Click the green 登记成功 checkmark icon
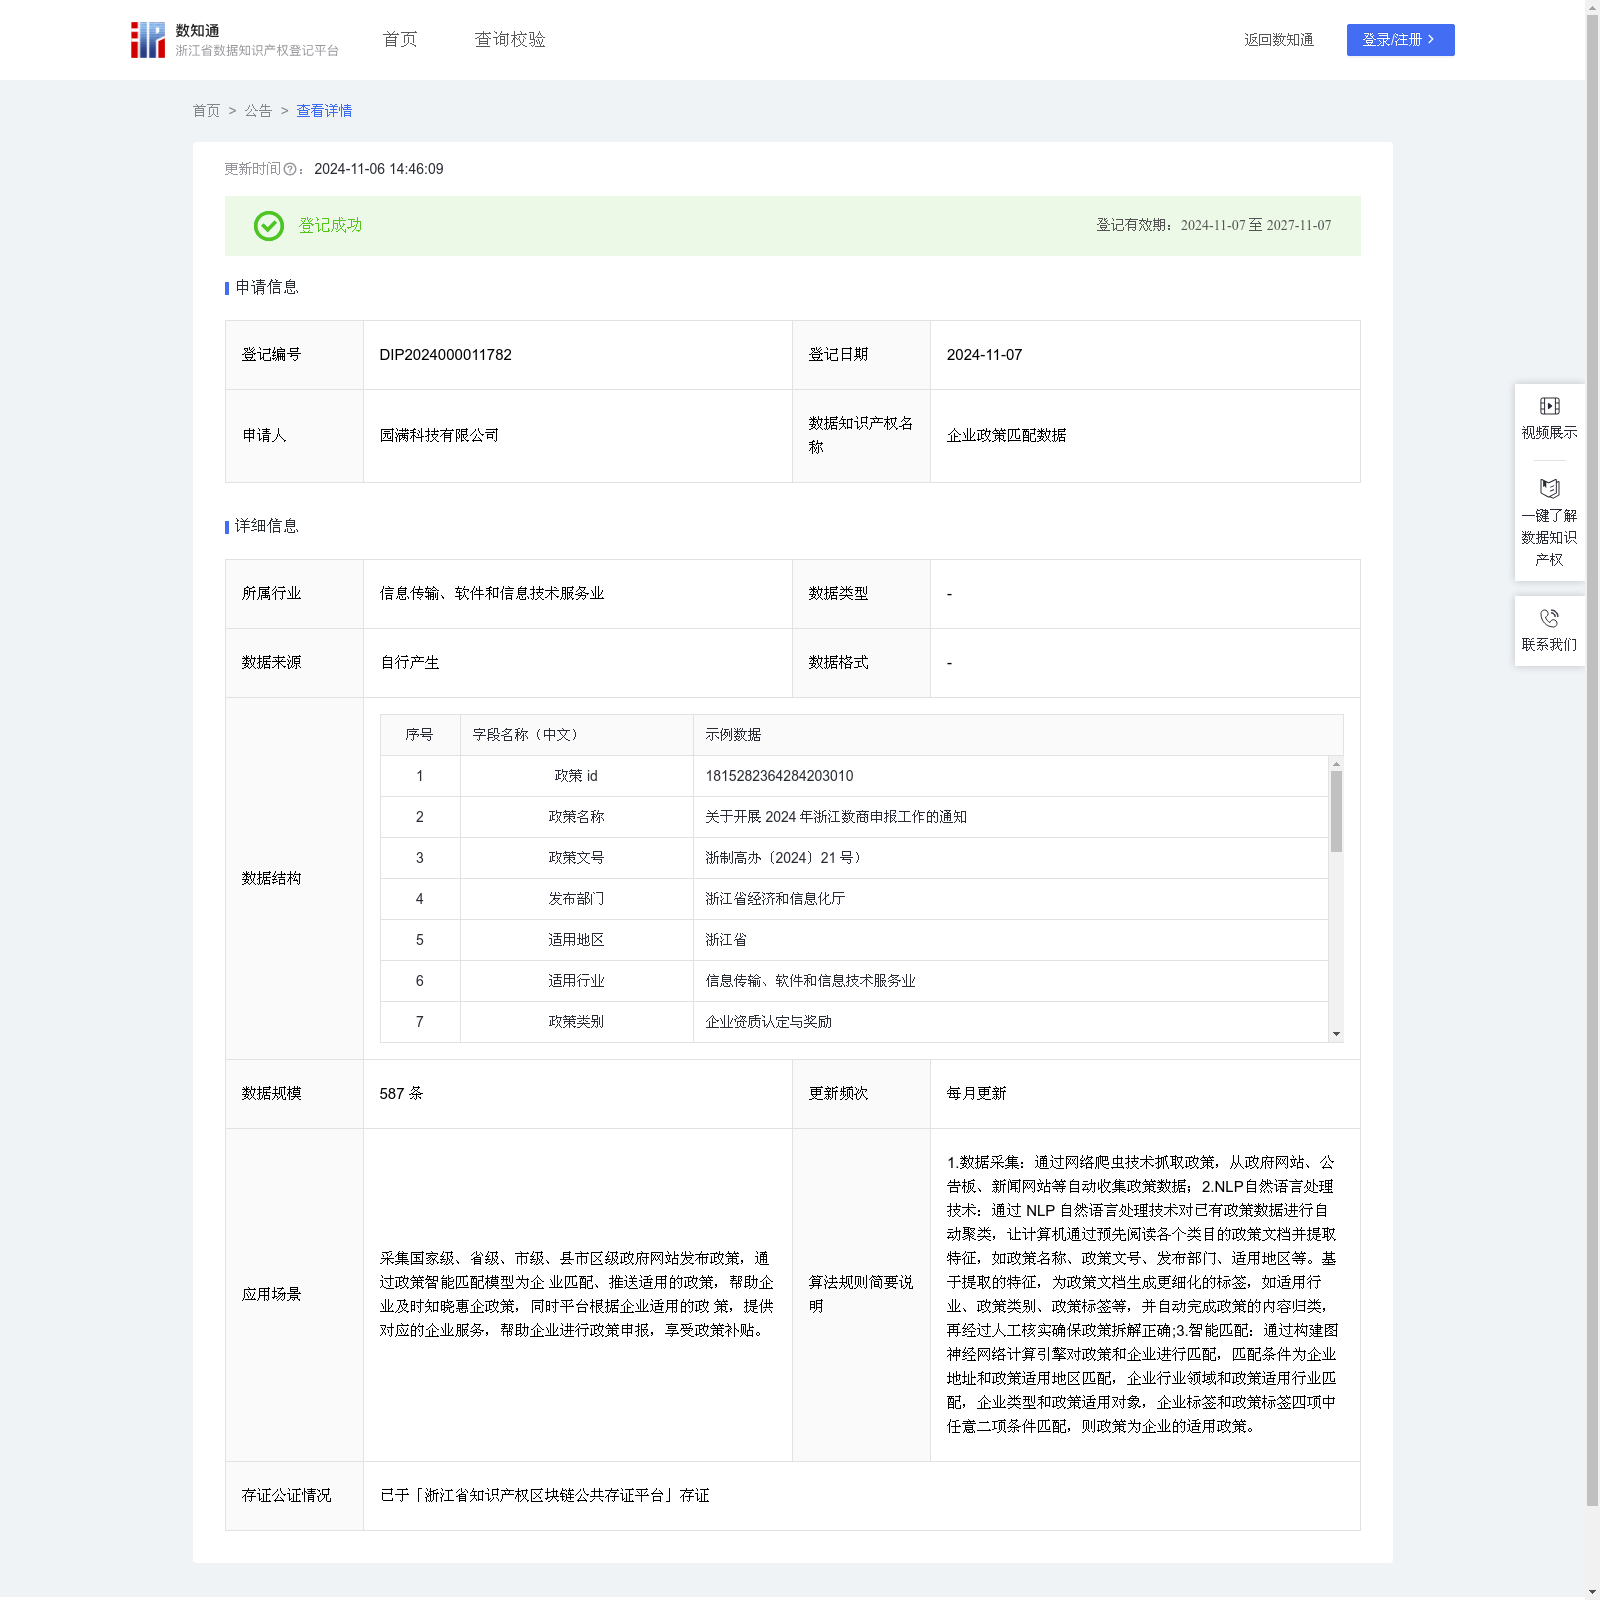The height and width of the screenshot is (1600, 1600). point(268,226)
